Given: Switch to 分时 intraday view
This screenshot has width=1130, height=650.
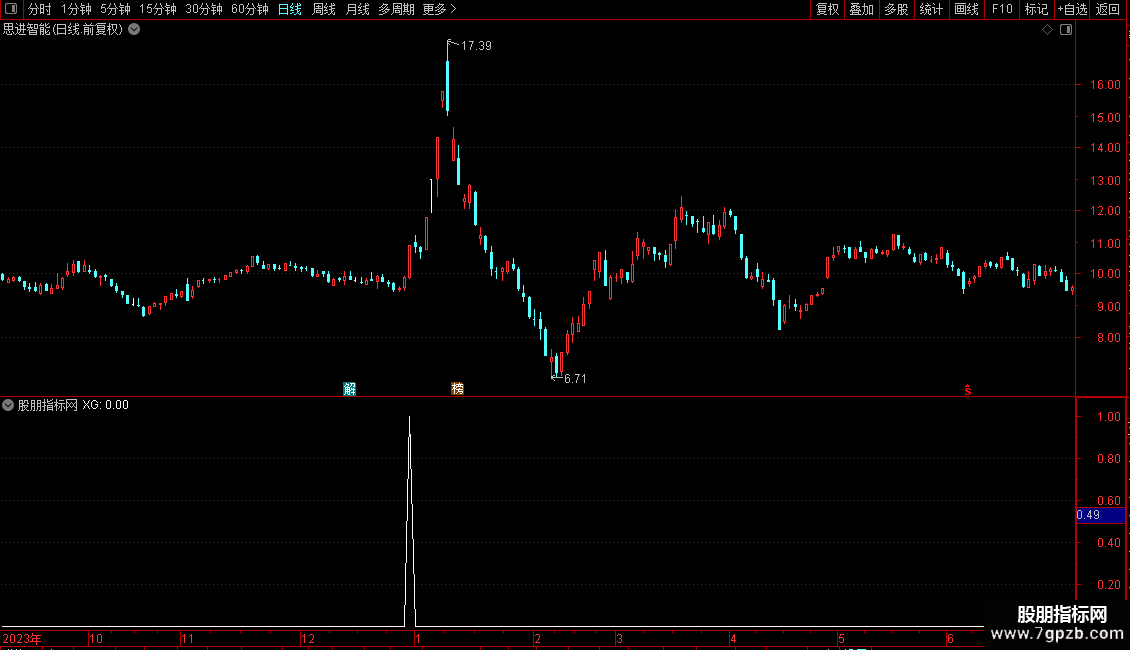Looking at the screenshot, I should point(40,9).
